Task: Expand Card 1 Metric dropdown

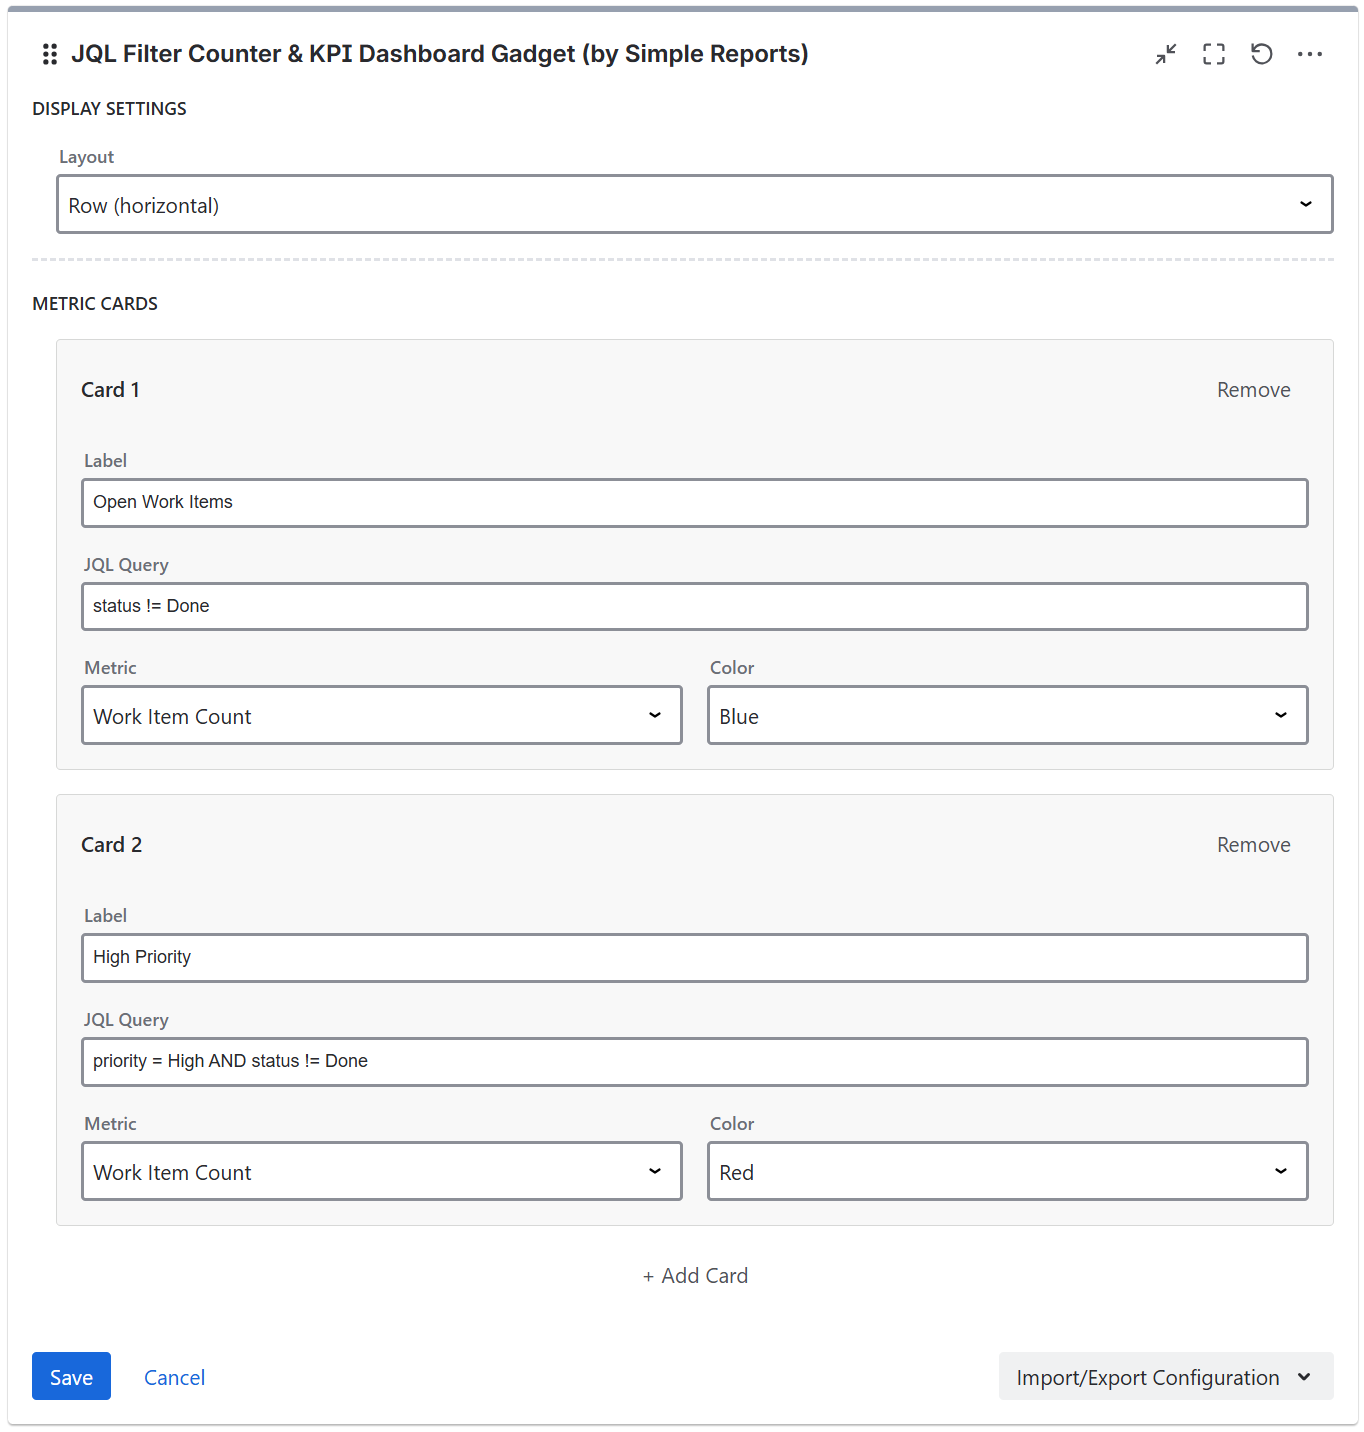Action: click(x=381, y=716)
